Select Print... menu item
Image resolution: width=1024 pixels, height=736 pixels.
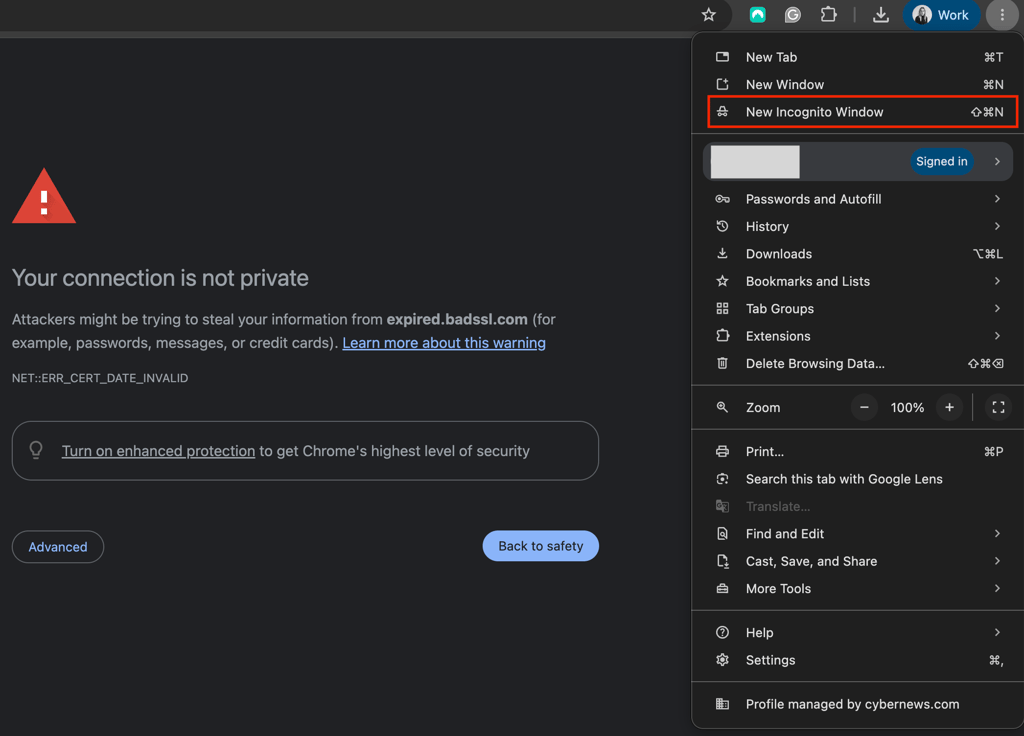coord(858,452)
